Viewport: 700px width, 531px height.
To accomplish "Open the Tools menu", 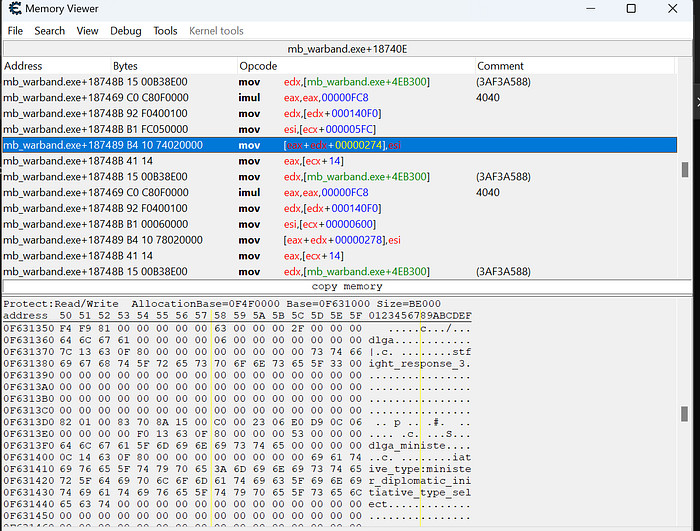I will 165,31.
